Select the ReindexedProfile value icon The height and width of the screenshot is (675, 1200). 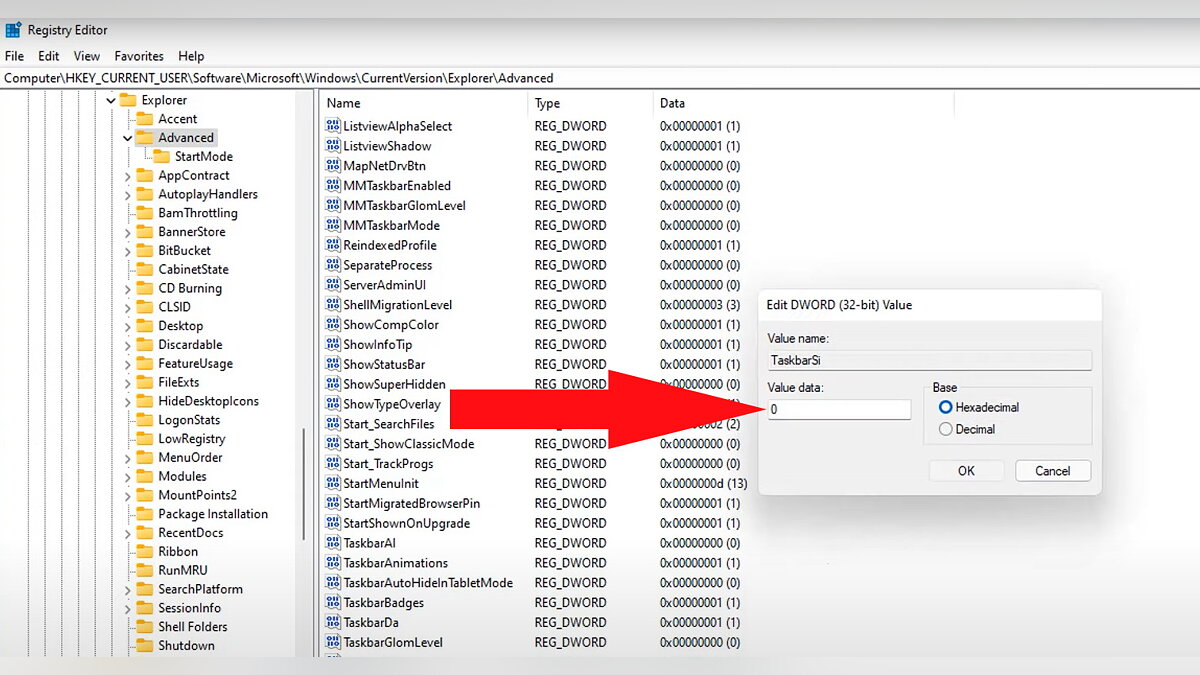tap(334, 245)
